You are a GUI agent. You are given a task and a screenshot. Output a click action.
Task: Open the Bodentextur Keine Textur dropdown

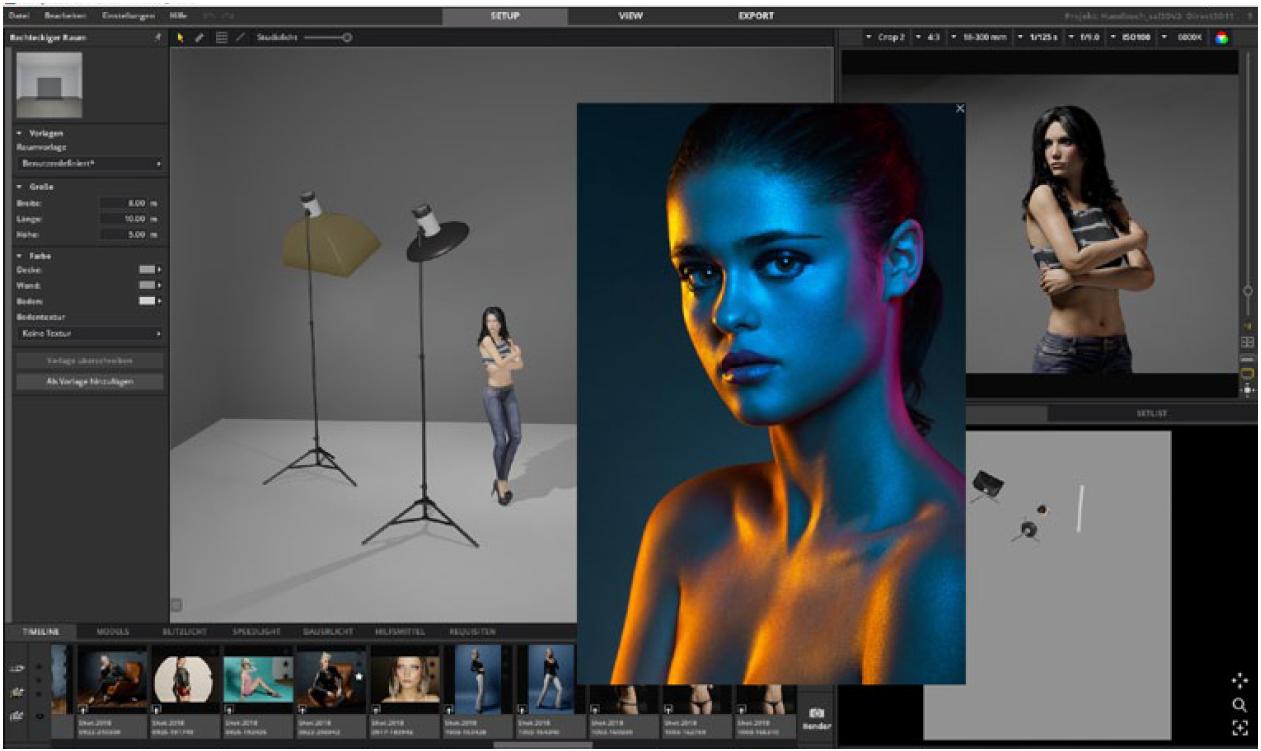(90, 333)
